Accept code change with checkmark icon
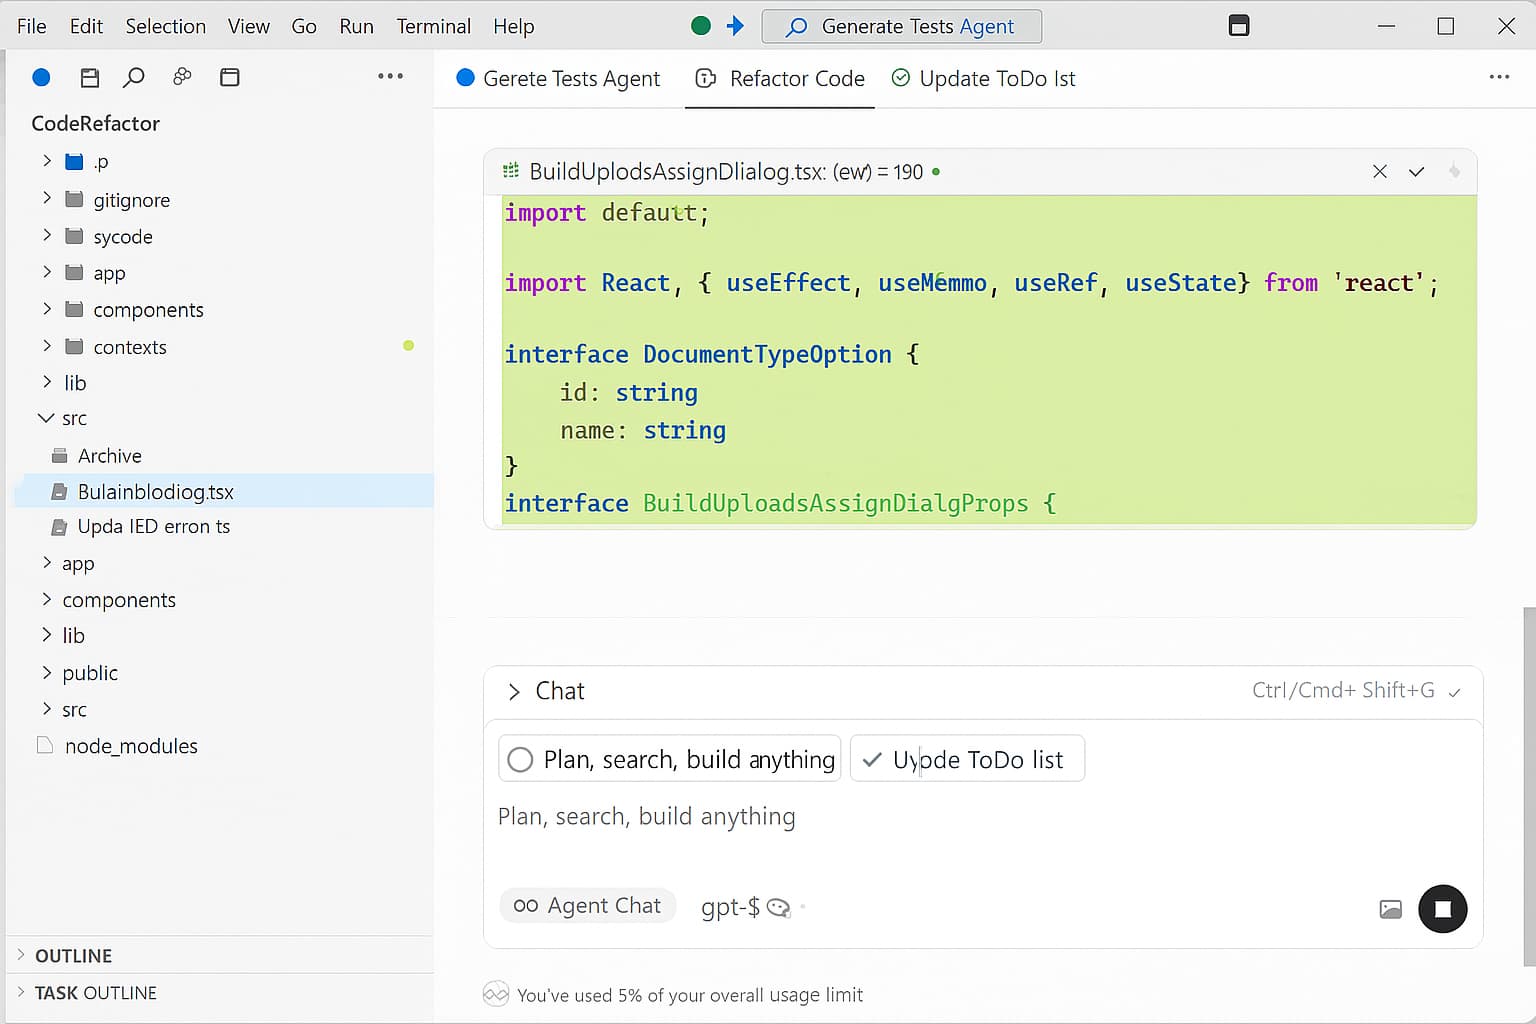 click(x=1416, y=172)
